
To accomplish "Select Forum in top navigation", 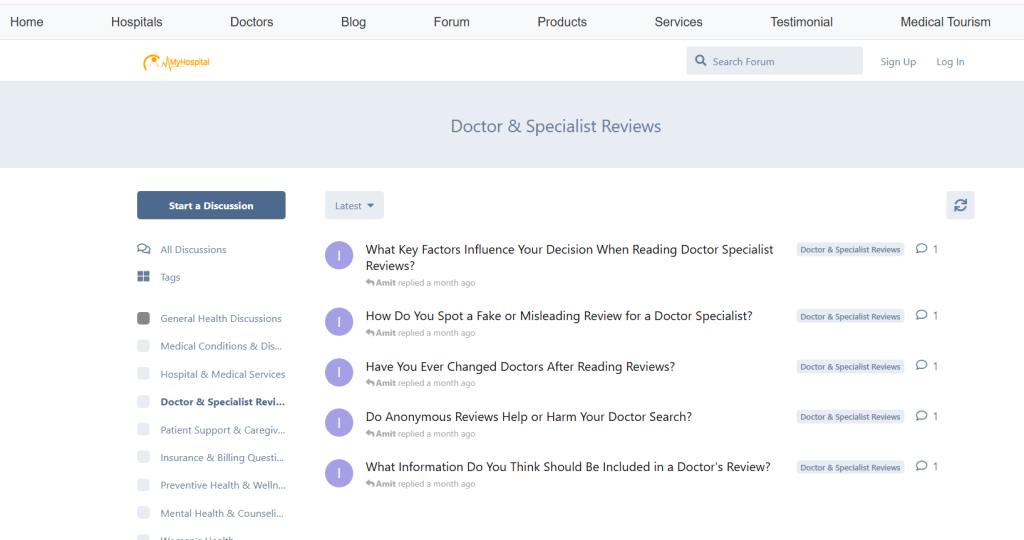I will point(451,22).
